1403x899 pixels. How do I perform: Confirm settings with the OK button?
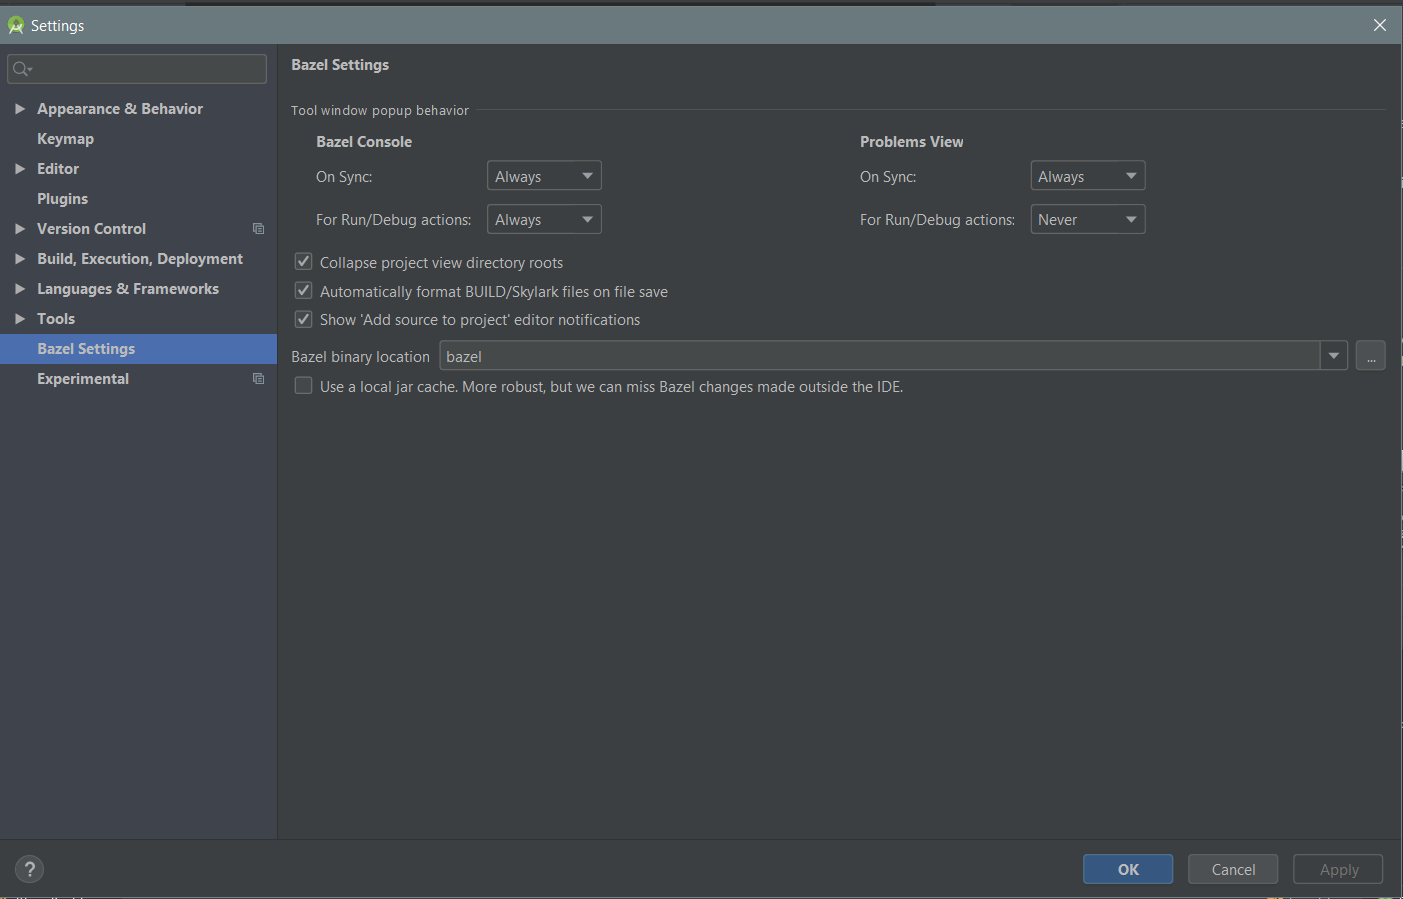[1127, 868]
